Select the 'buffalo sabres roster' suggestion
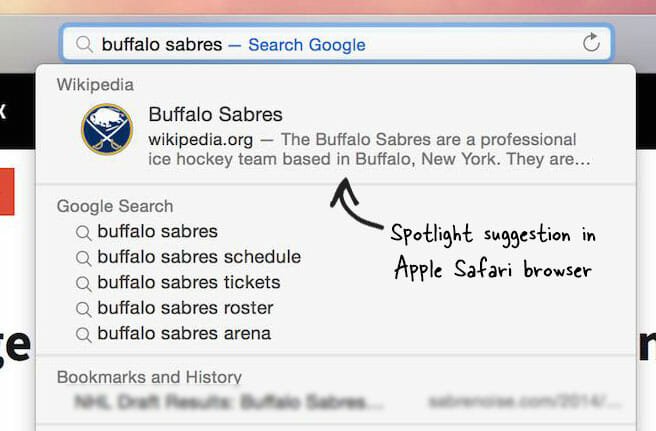656x431 pixels. pyautogui.click(x=185, y=308)
